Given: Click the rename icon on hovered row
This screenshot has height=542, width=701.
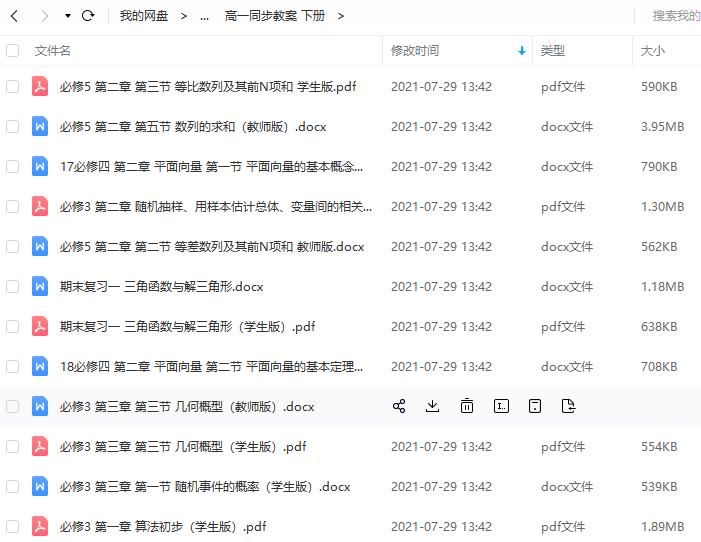Looking at the screenshot, I should (x=501, y=406).
